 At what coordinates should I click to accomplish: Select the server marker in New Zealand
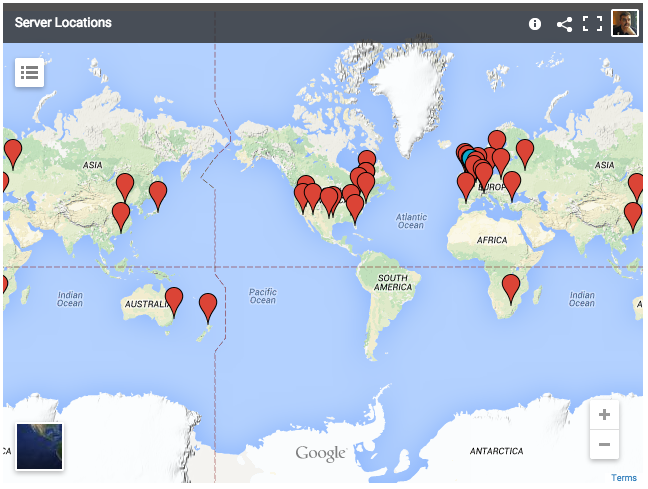click(x=208, y=305)
